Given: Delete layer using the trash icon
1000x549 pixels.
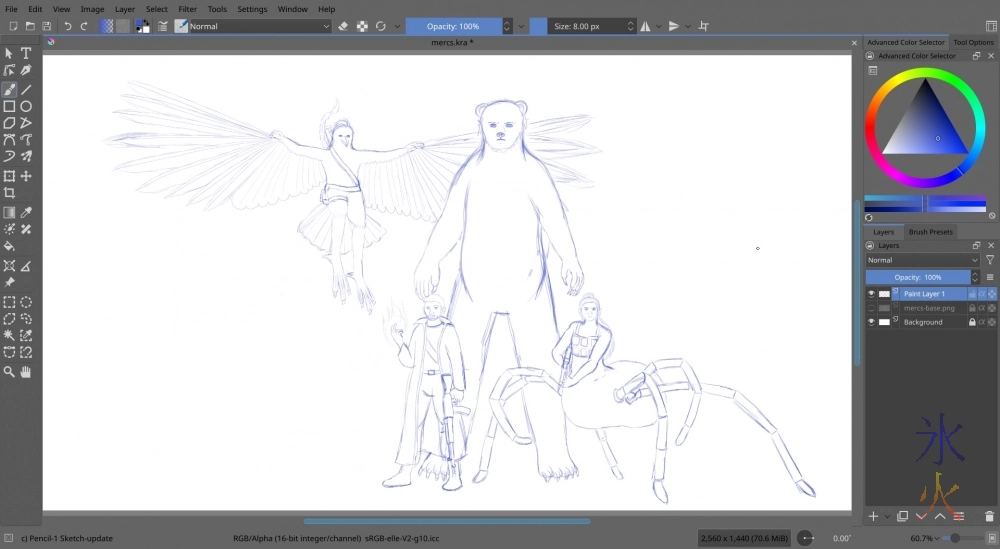Looking at the screenshot, I should (x=989, y=516).
